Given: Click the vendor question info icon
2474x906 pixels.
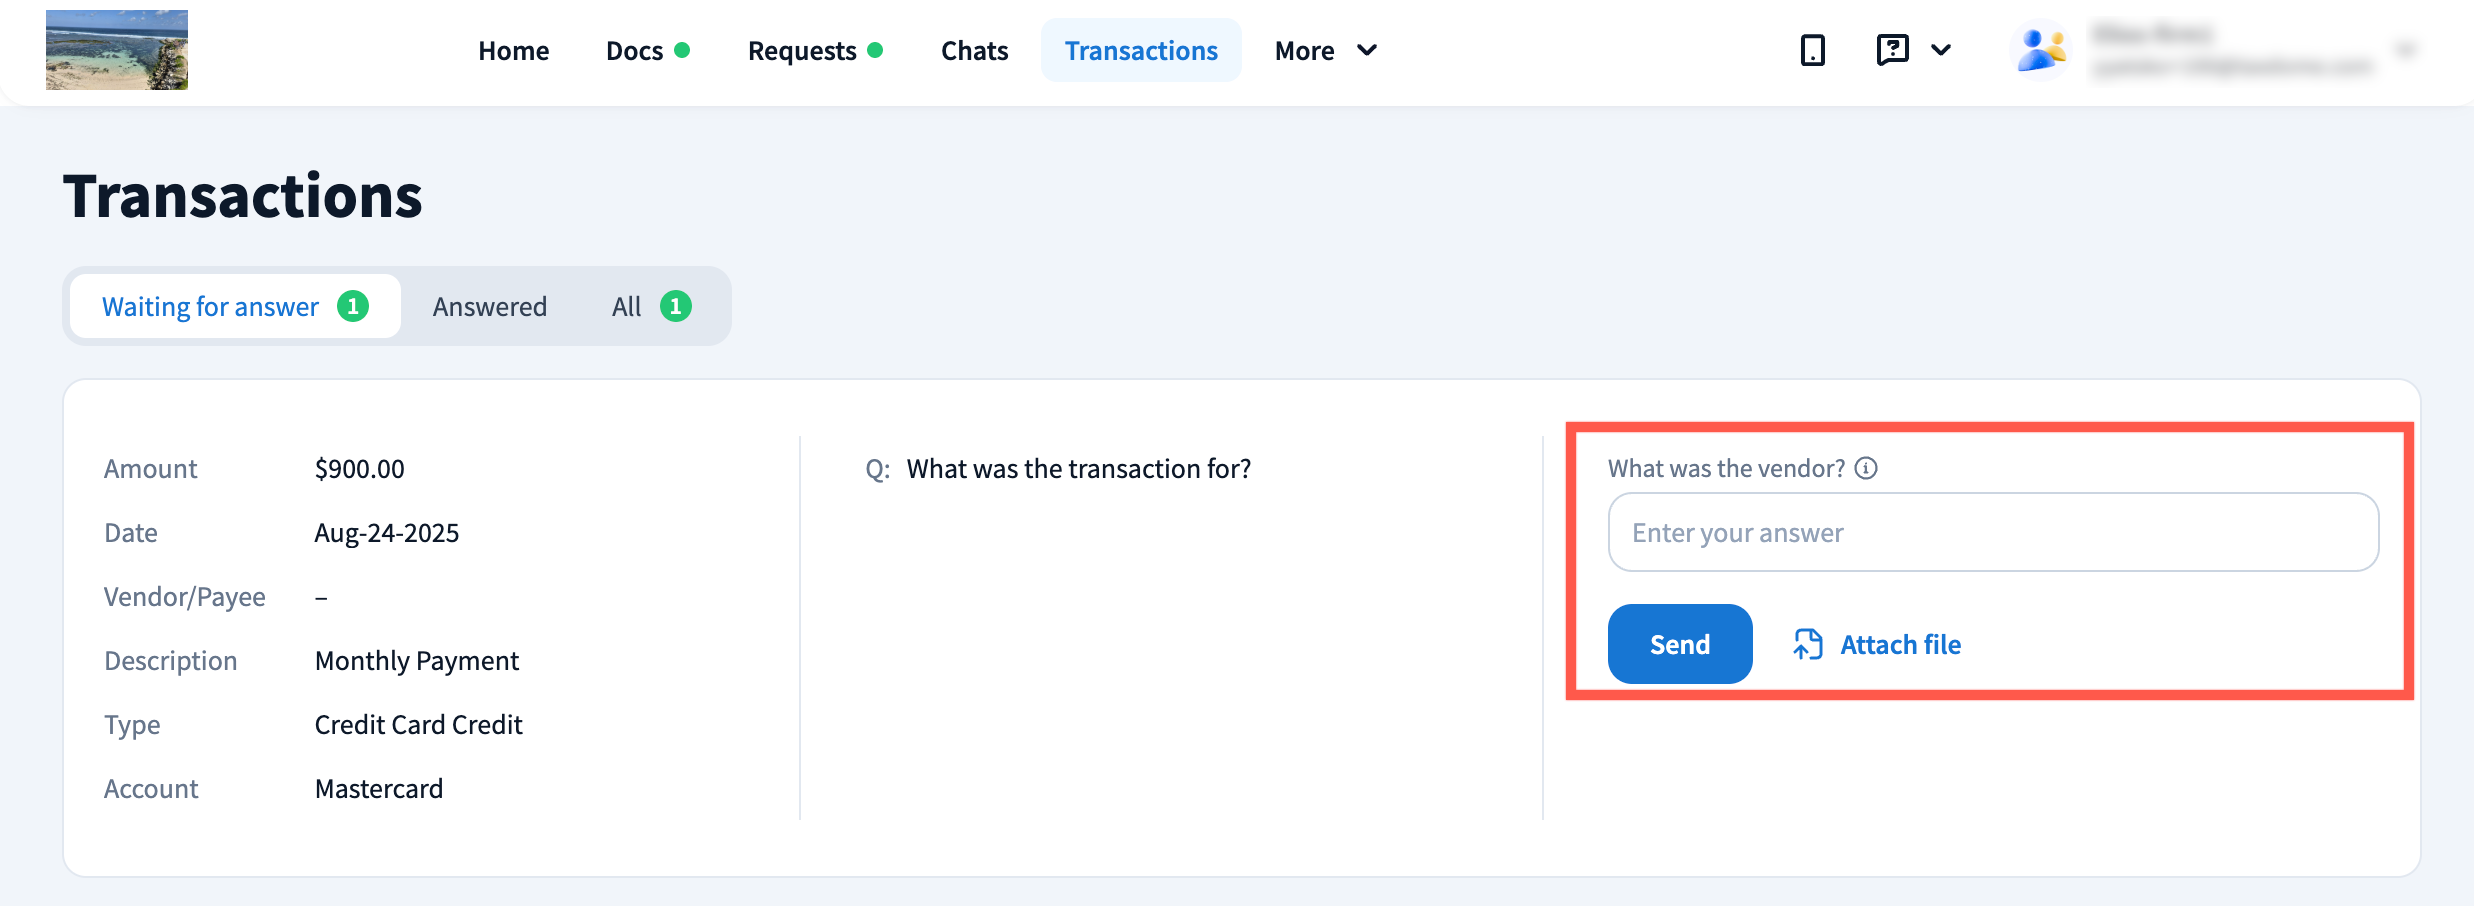Looking at the screenshot, I should pos(1866,468).
